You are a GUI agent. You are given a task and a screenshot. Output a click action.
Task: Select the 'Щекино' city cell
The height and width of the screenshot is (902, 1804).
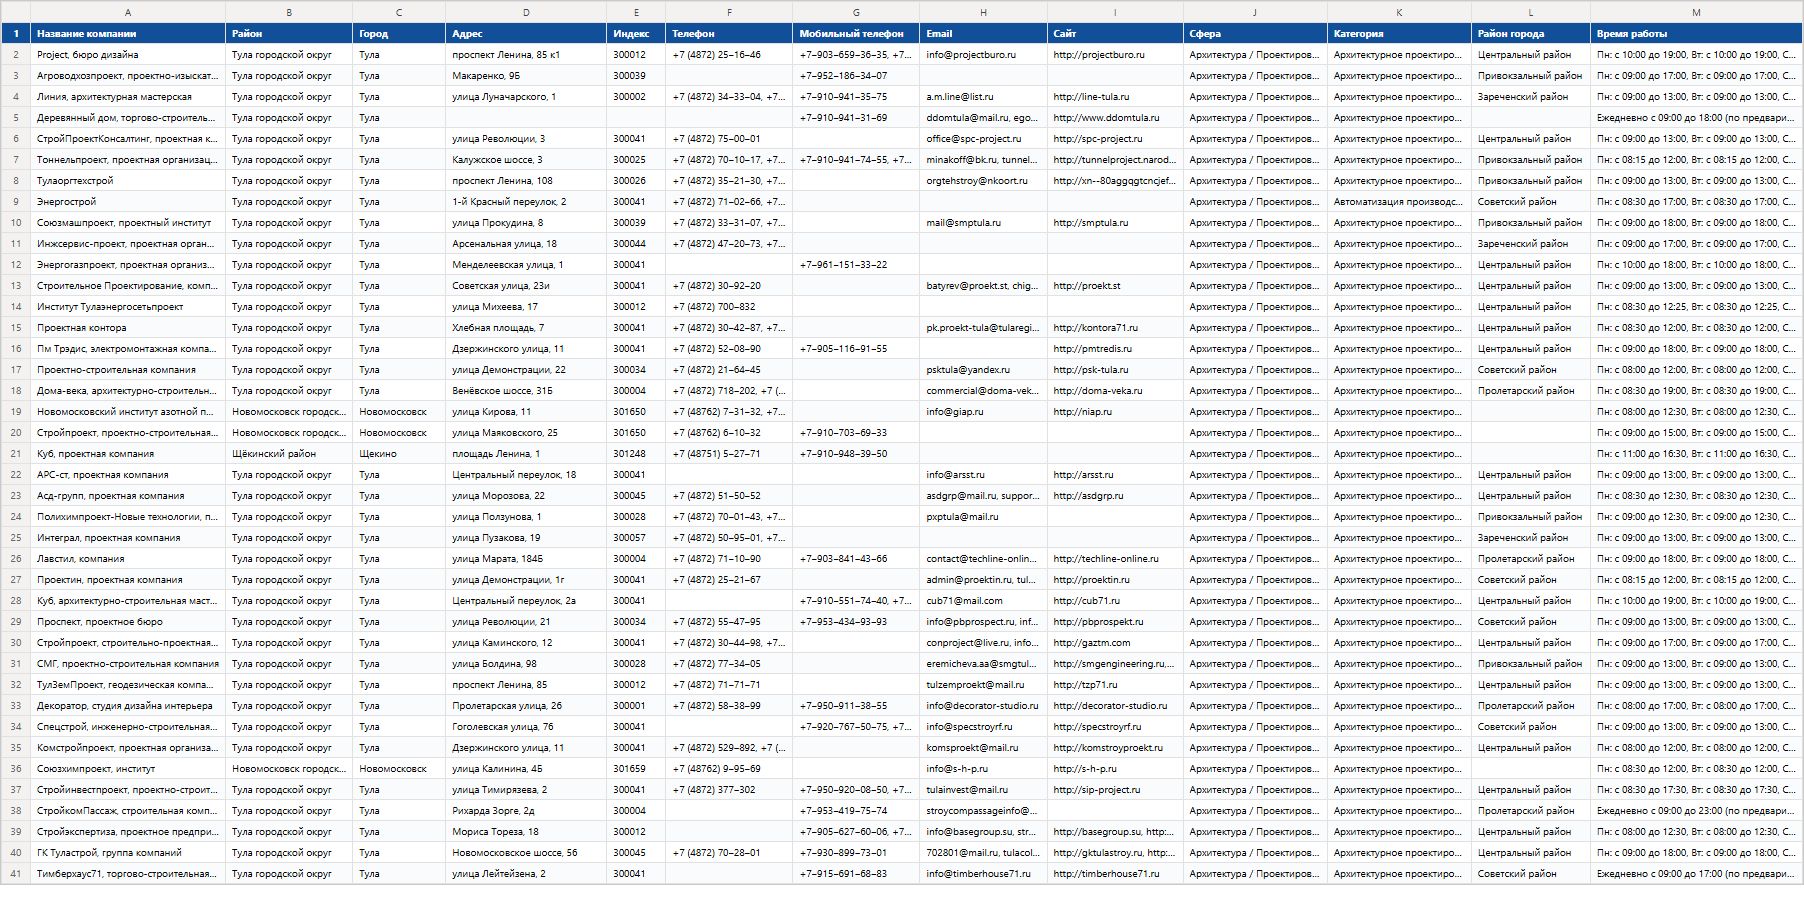(x=399, y=454)
